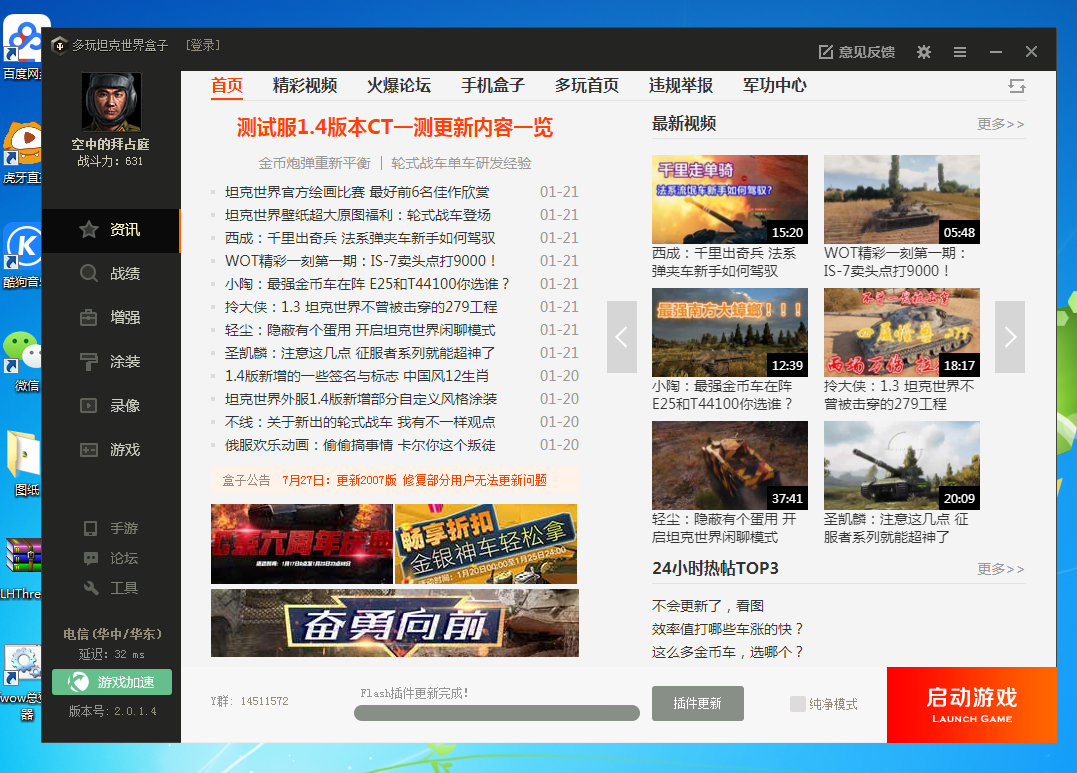Select the 增强 toolbox icon in sidebar
Screen dimensions: 1077x773
click(x=90, y=317)
